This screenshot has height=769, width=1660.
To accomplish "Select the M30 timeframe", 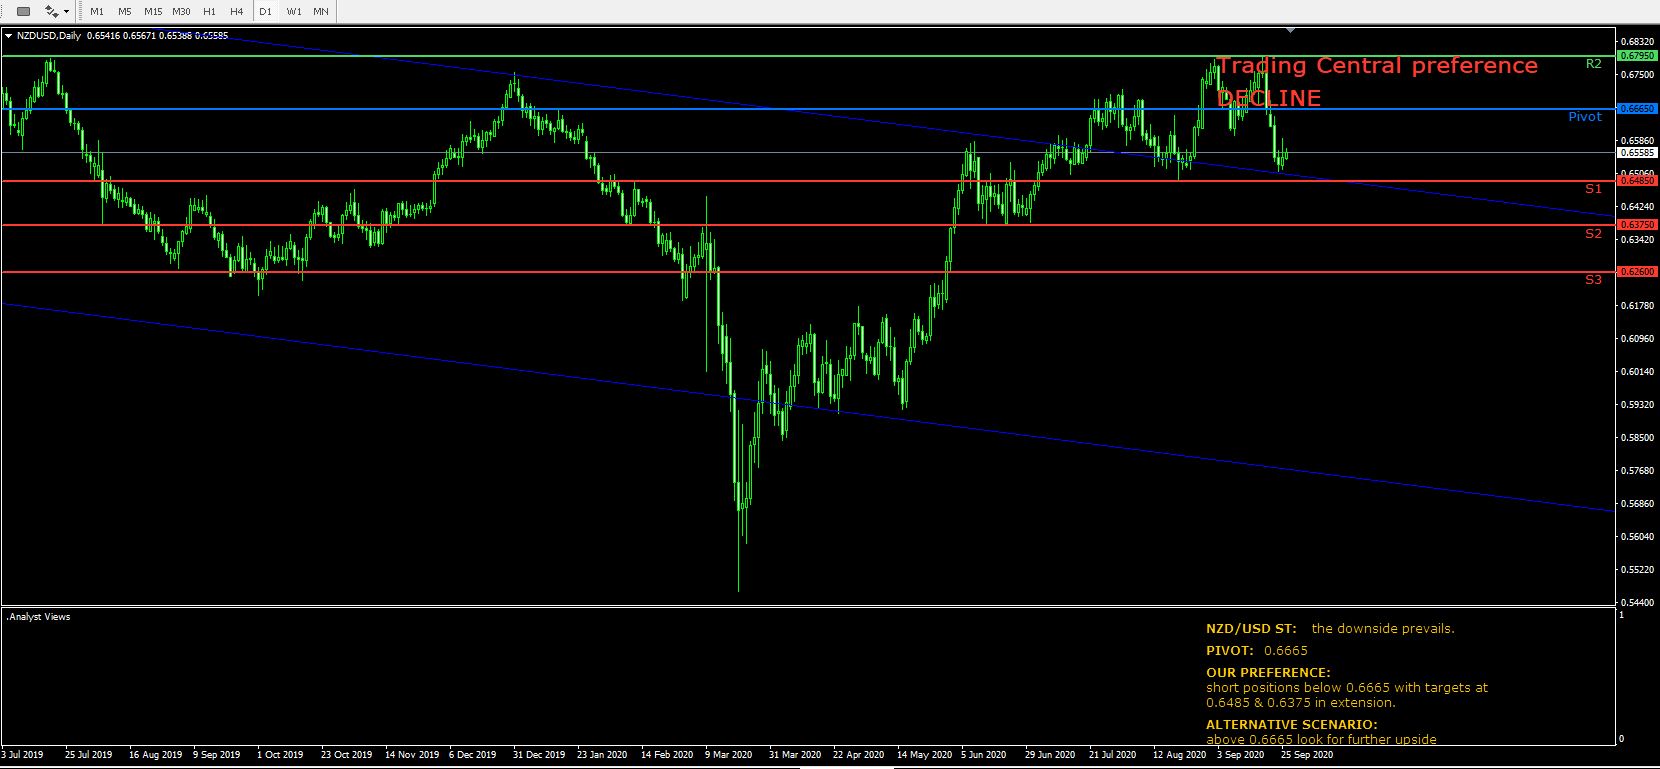I will click(x=181, y=11).
